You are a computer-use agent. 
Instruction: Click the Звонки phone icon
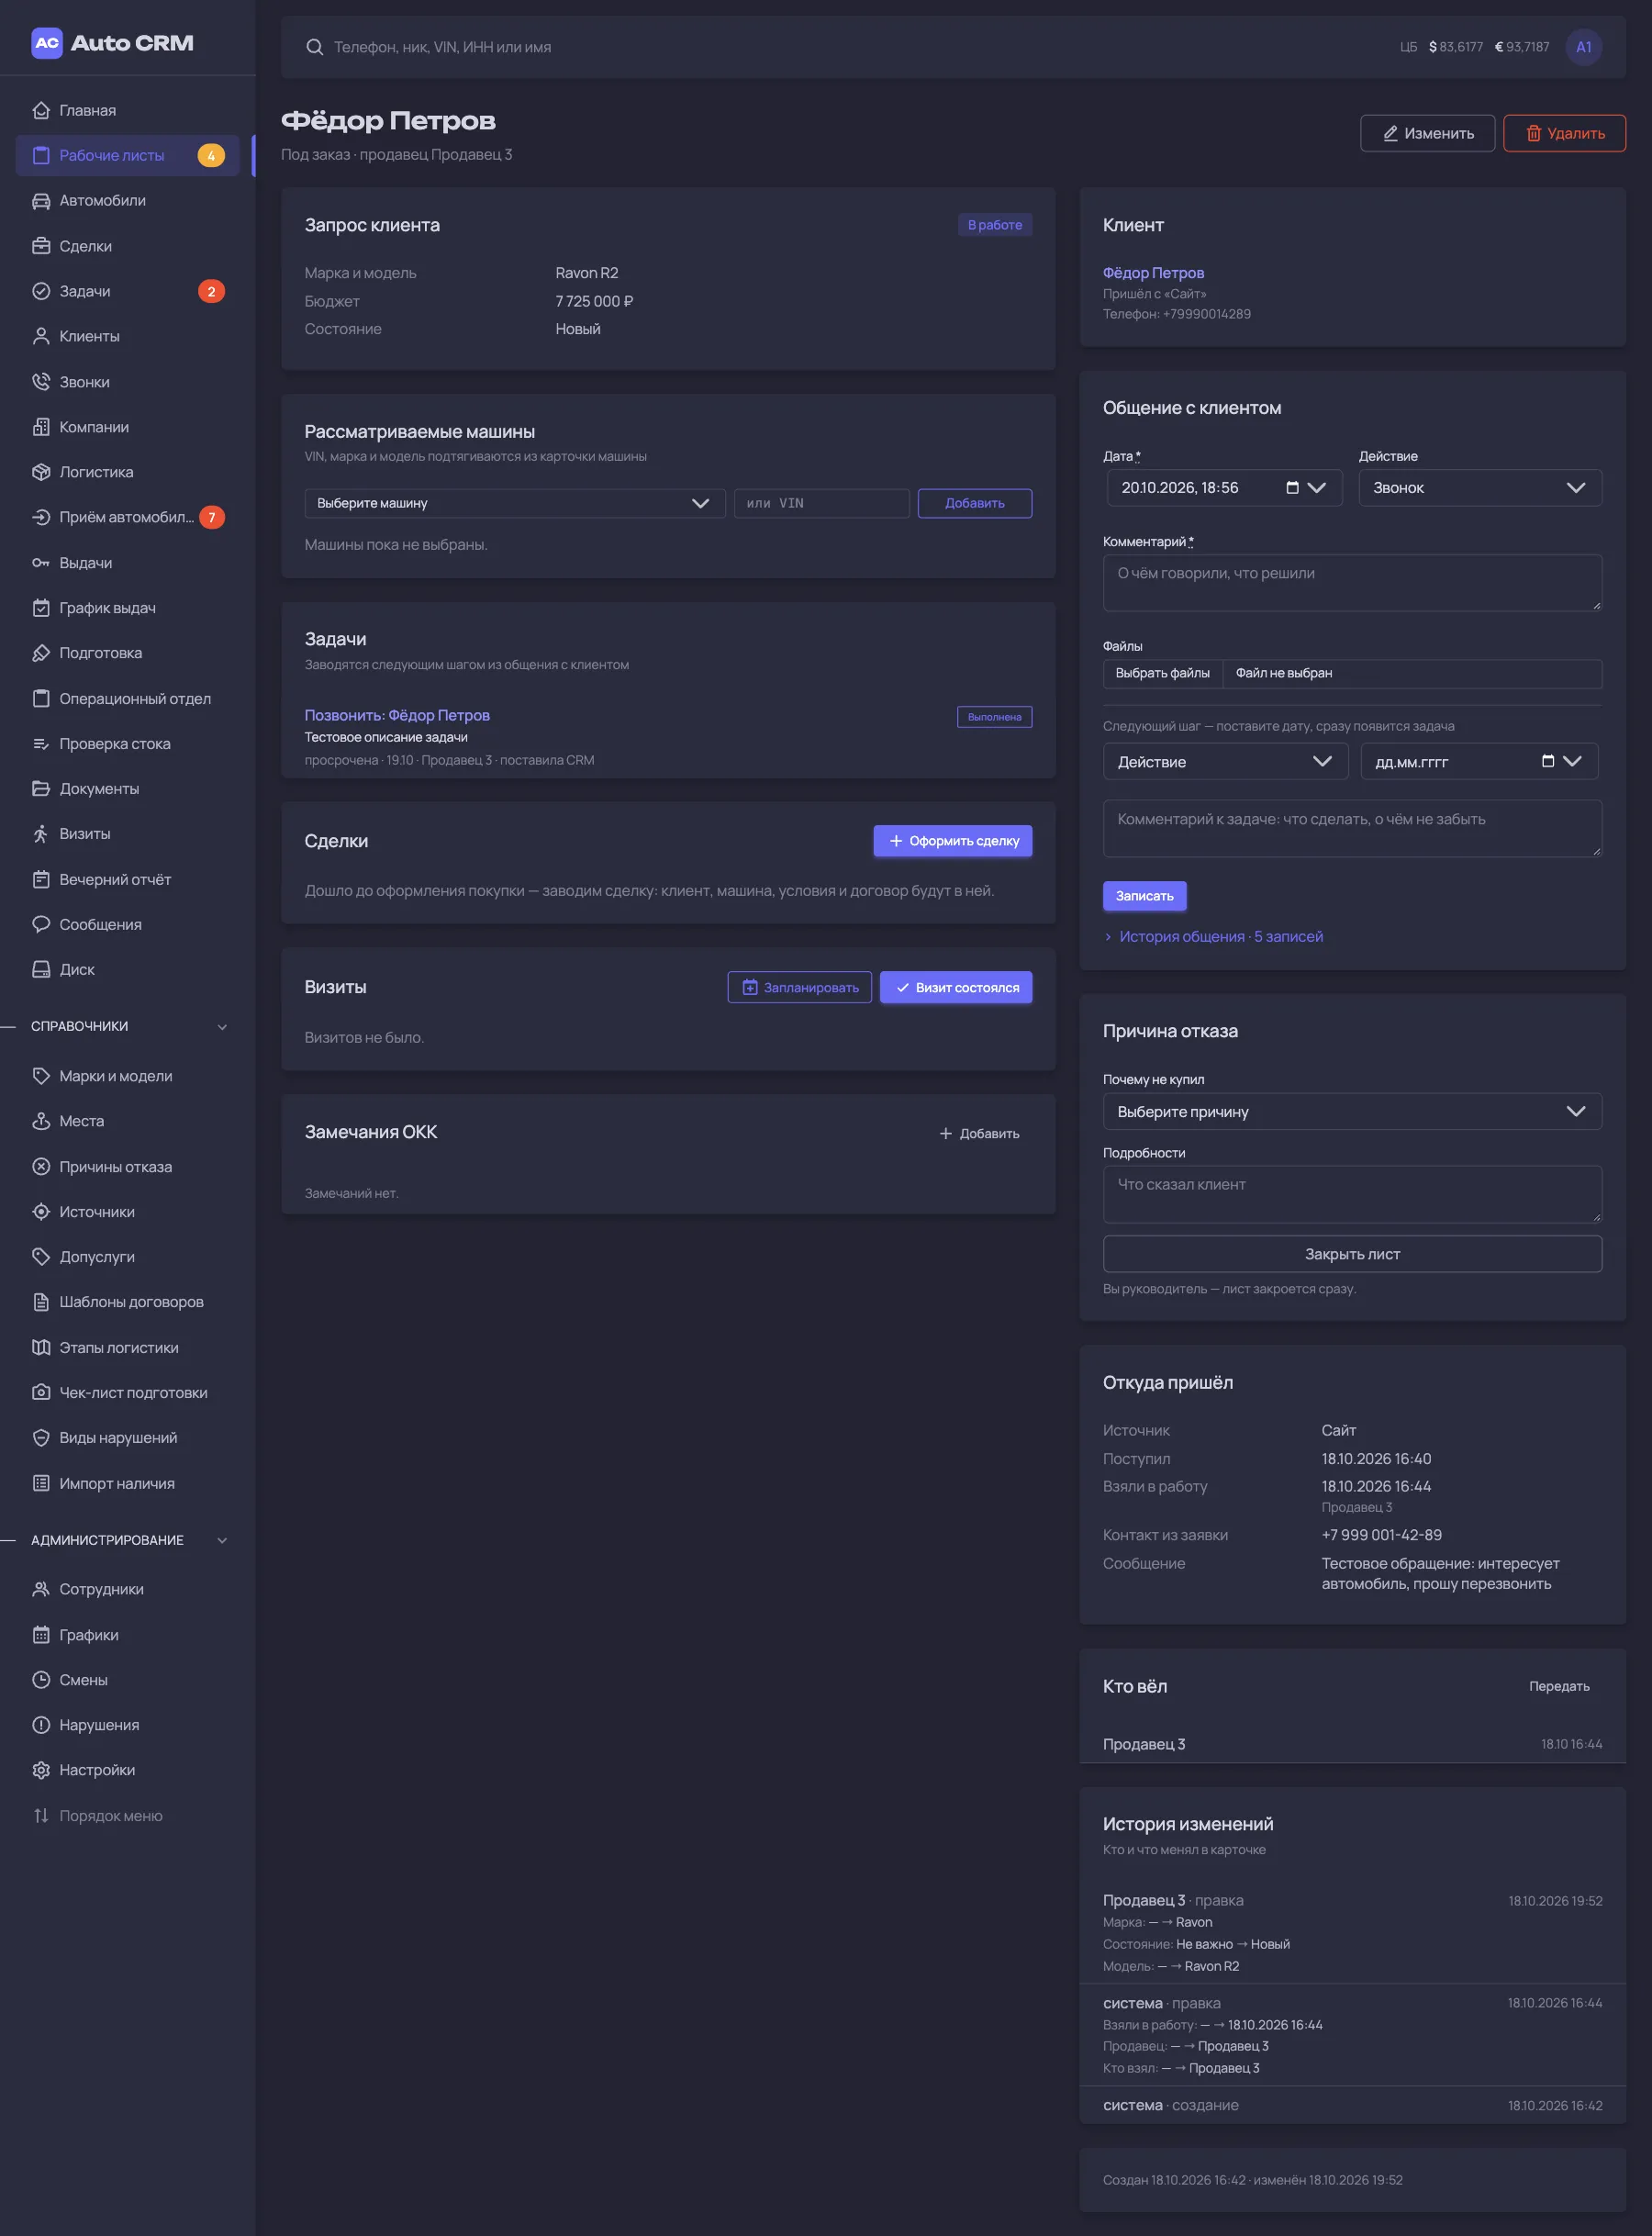[41, 382]
